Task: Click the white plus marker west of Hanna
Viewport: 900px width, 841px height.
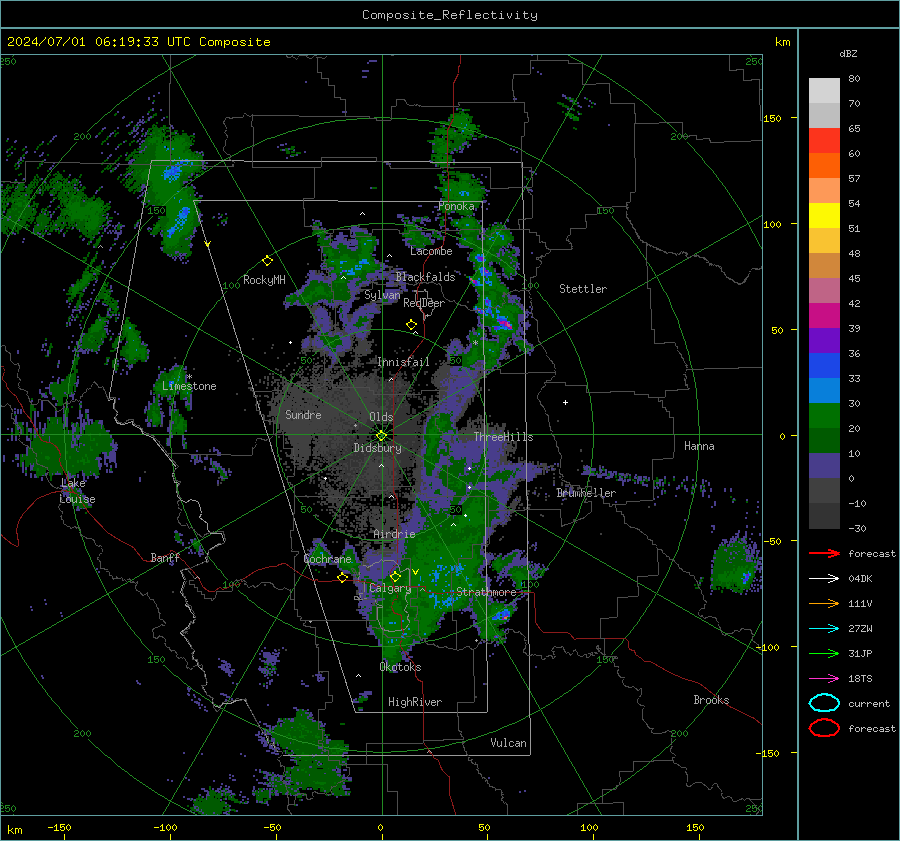Action: [565, 402]
